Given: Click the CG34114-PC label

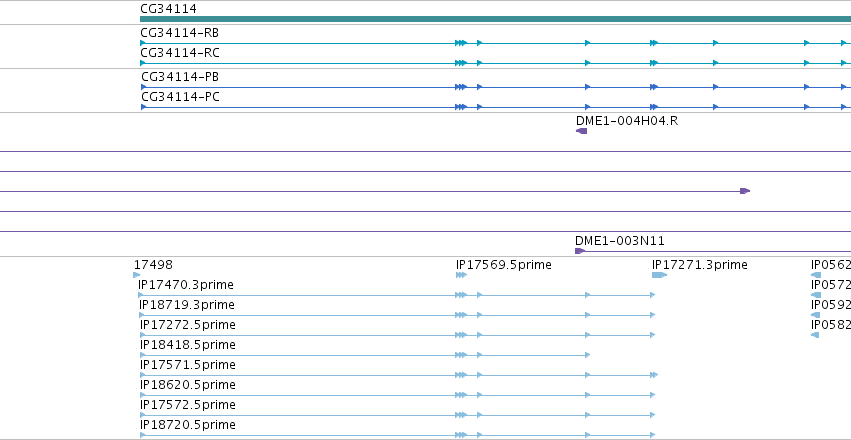Looking at the screenshot, I should (180, 97).
